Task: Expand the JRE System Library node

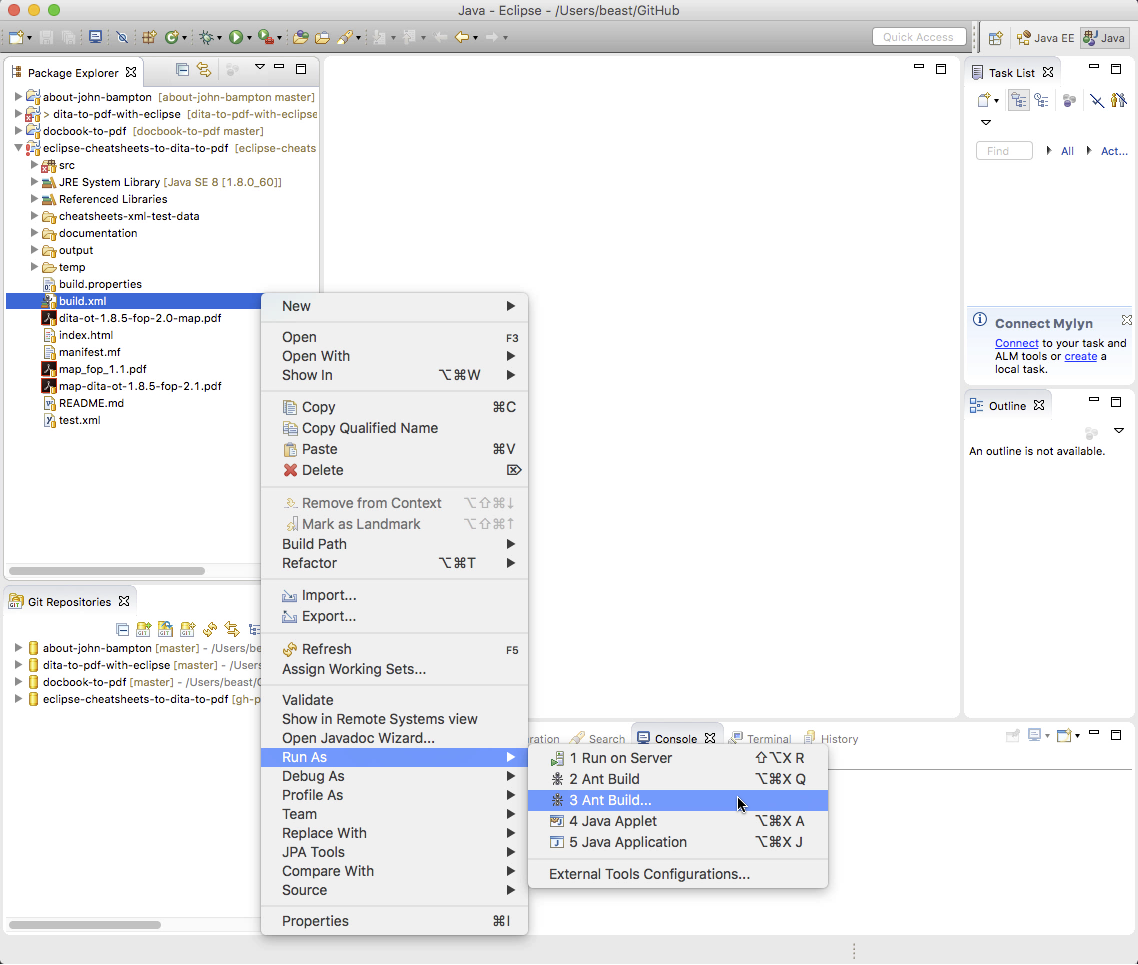Action: point(34,182)
